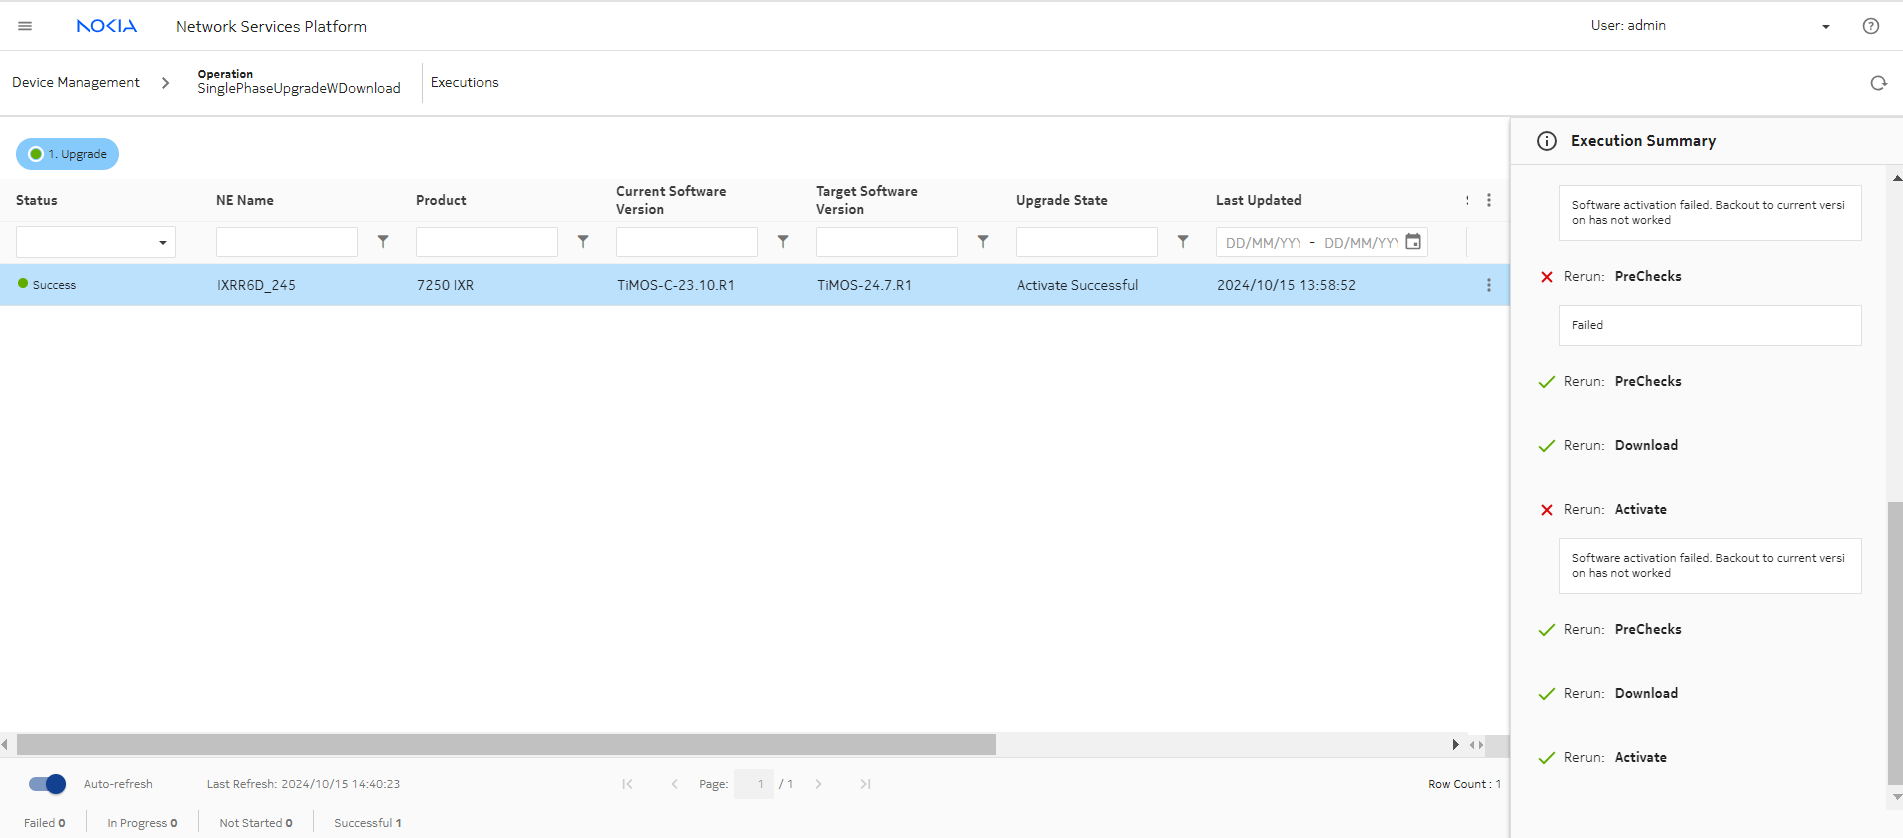
Task: Open the User admin dropdown
Action: [x=1825, y=26]
